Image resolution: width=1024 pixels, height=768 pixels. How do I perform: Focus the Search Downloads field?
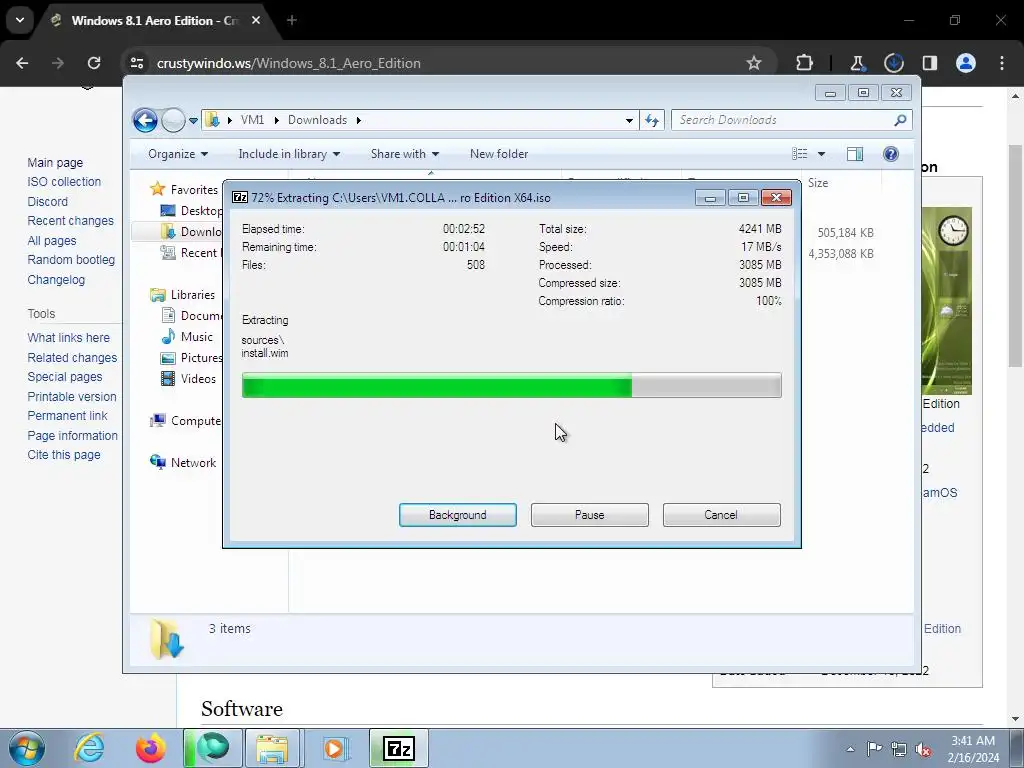click(x=792, y=120)
